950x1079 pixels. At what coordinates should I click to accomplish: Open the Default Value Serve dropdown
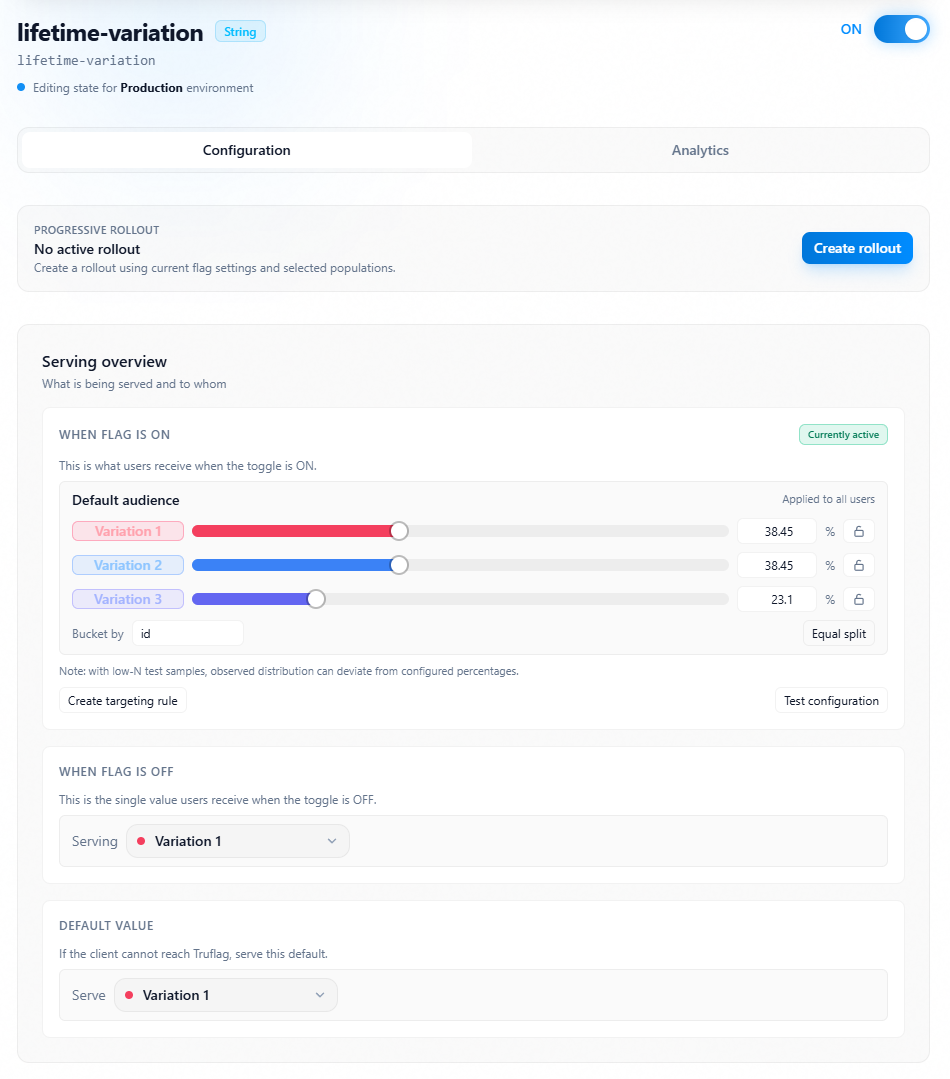click(226, 995)
